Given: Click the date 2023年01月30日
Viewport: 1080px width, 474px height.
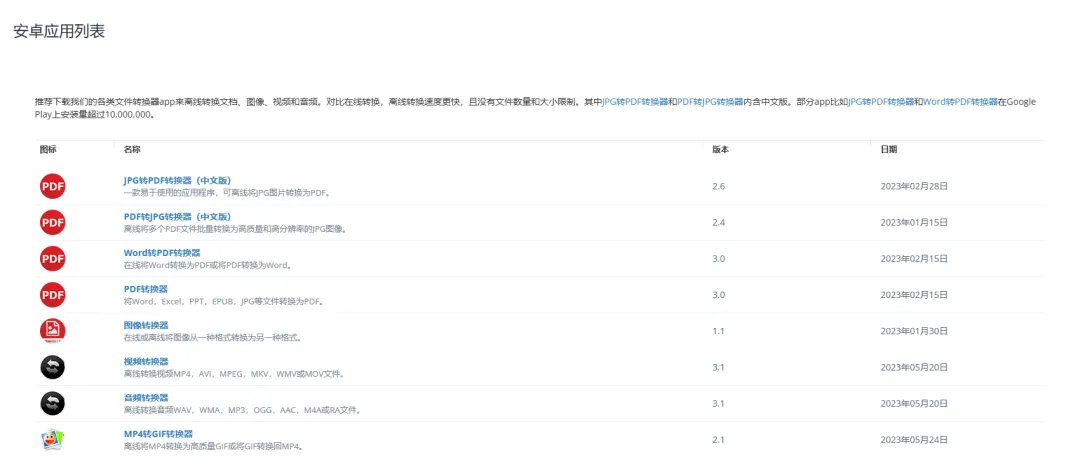Looking at the screenshot, I should [x=914, y=331].
